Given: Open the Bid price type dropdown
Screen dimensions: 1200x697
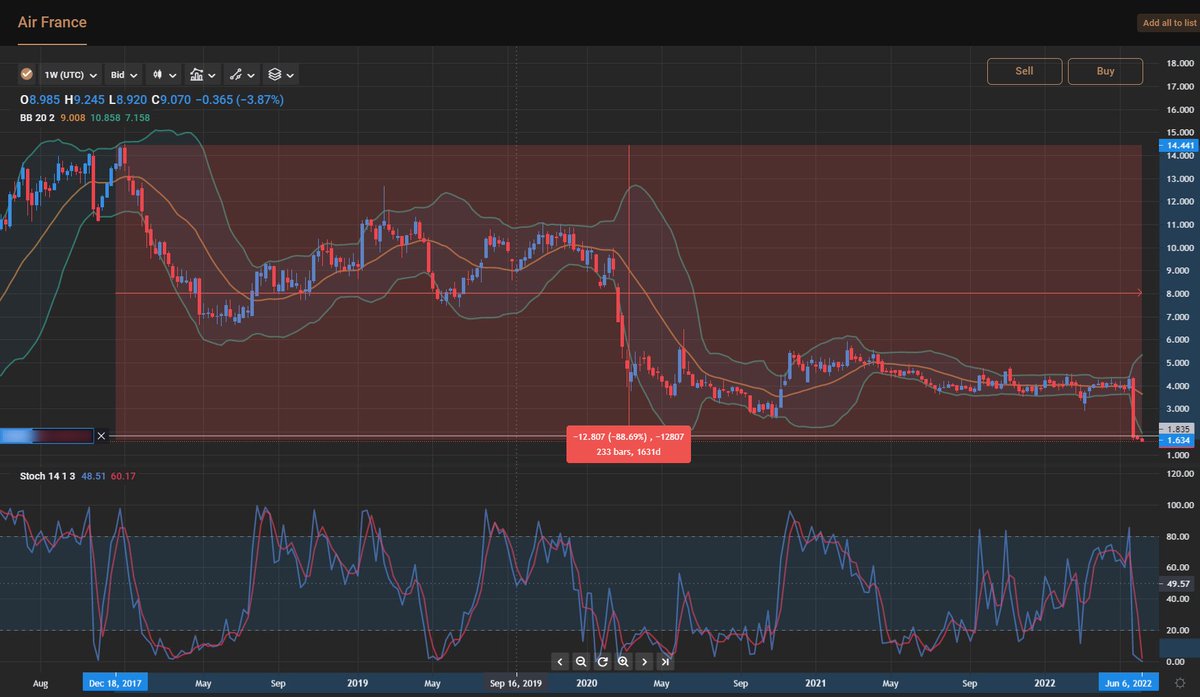Looking at the screenshot, I should coord(124,74).
